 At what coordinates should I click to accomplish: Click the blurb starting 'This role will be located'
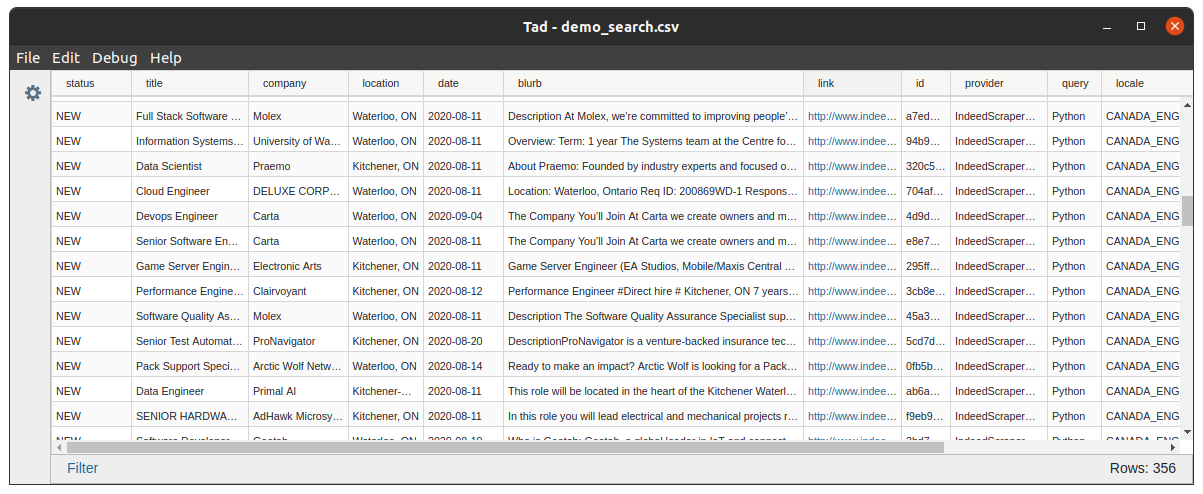point(654,391)
